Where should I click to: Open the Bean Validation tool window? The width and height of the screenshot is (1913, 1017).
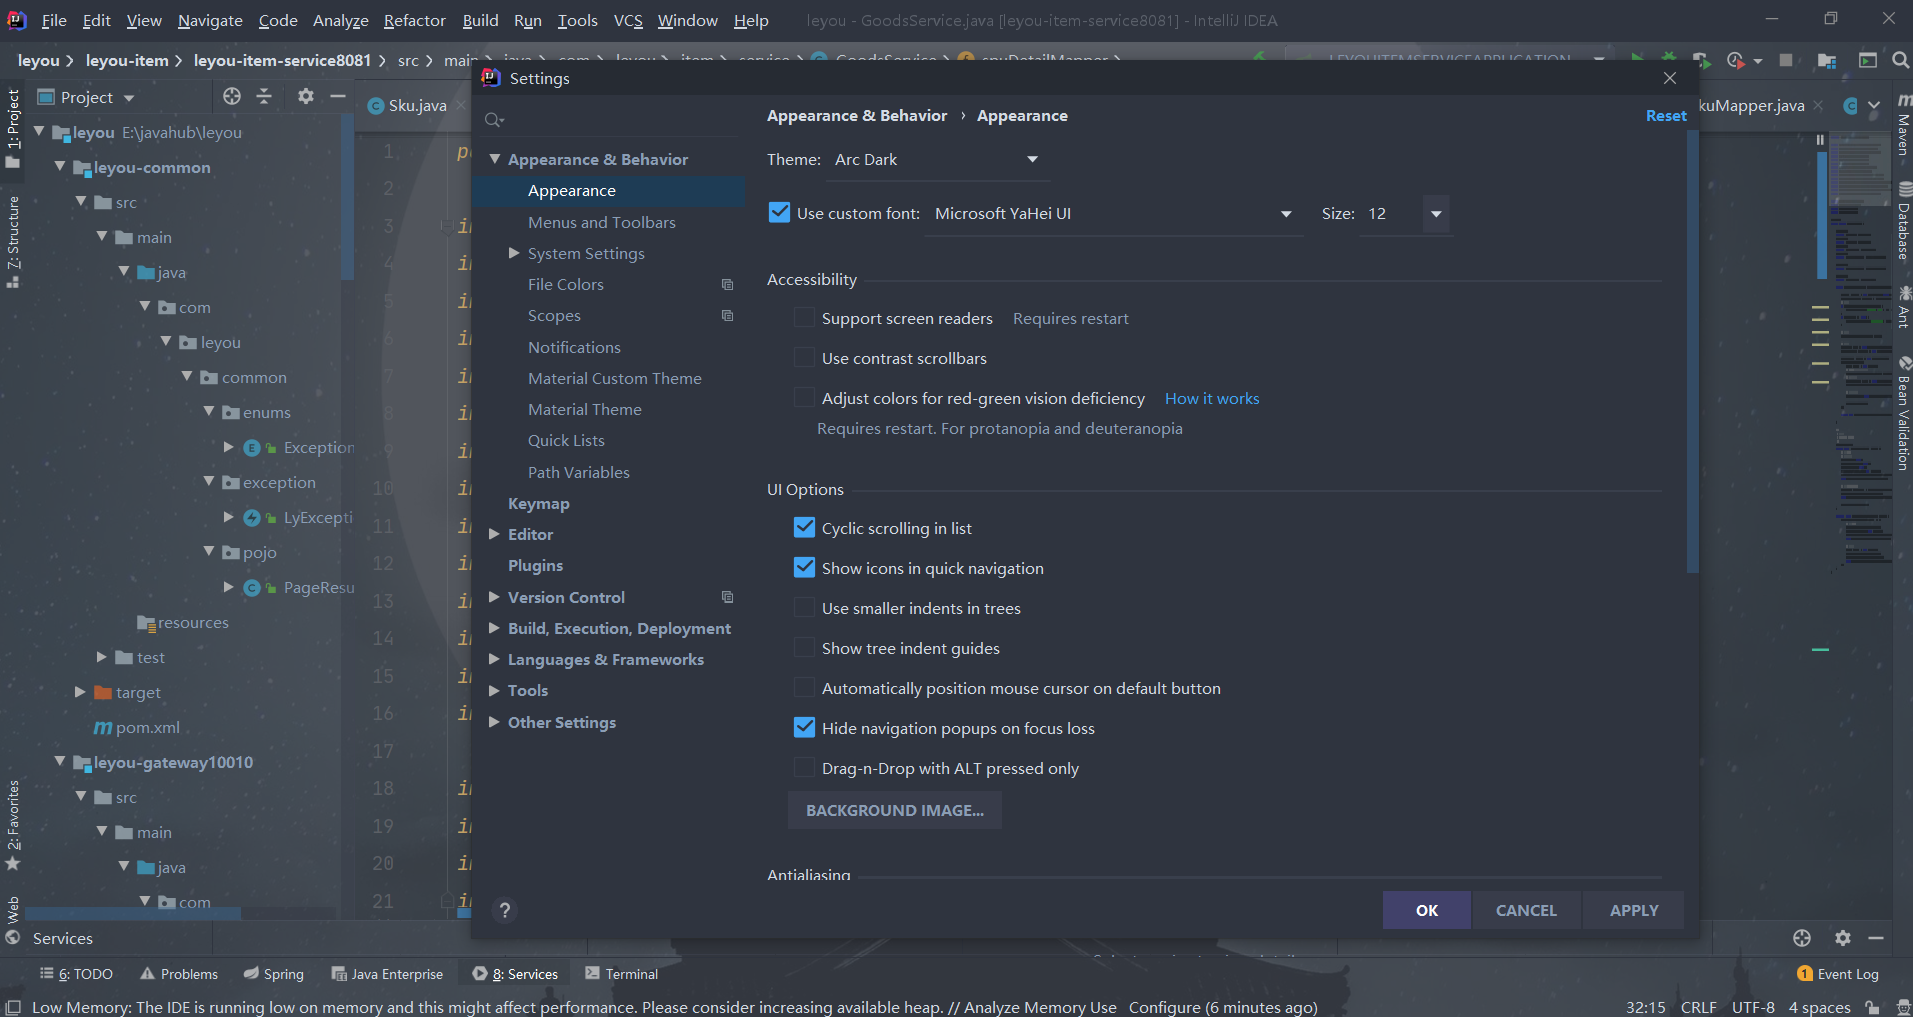(1903, 414)
